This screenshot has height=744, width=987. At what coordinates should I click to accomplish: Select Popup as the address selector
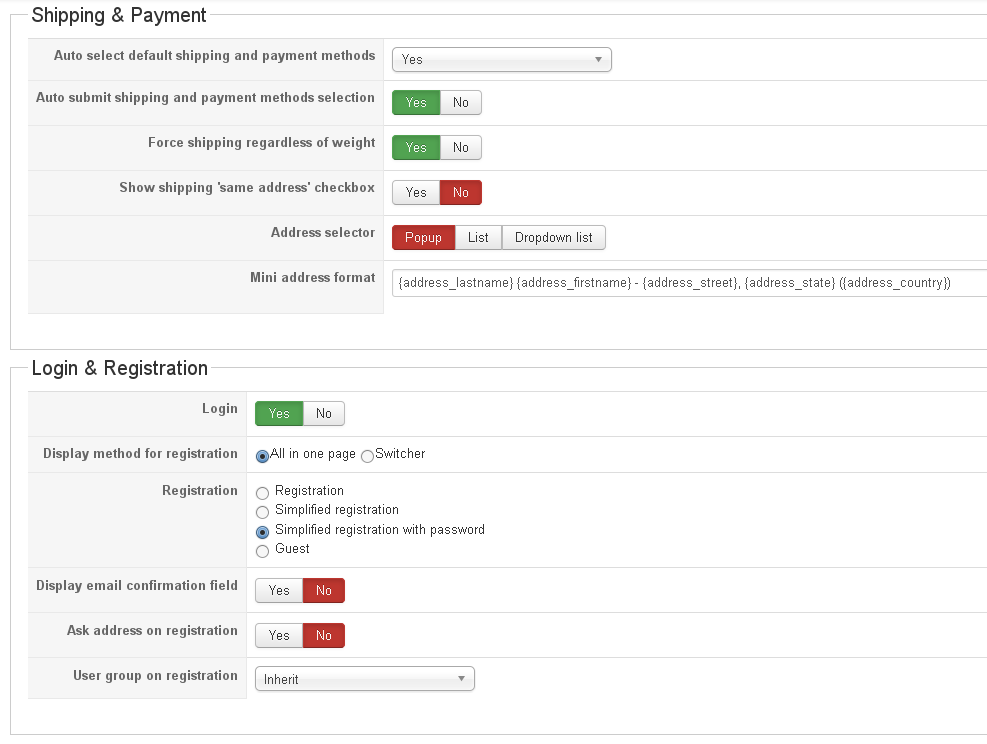click(423, 238)
